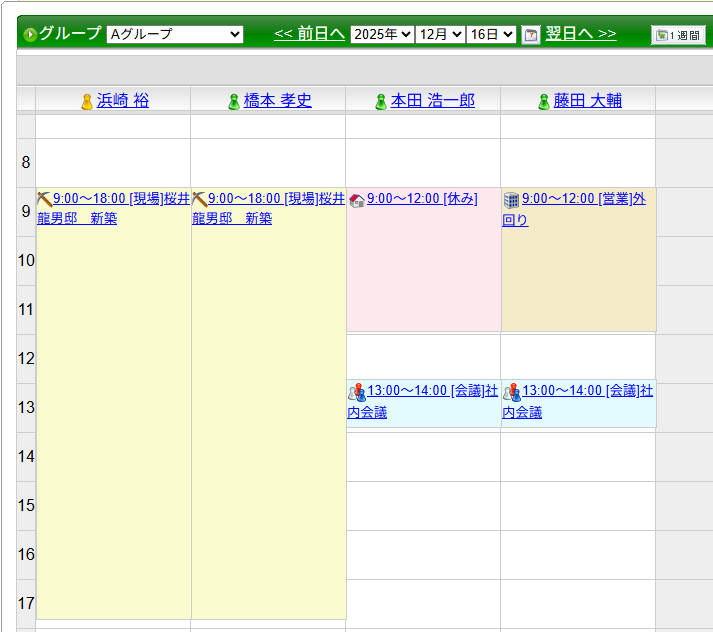713x632 pixels.
Task: Expand the Aグループ group dropdown
Action: (175, 34)
